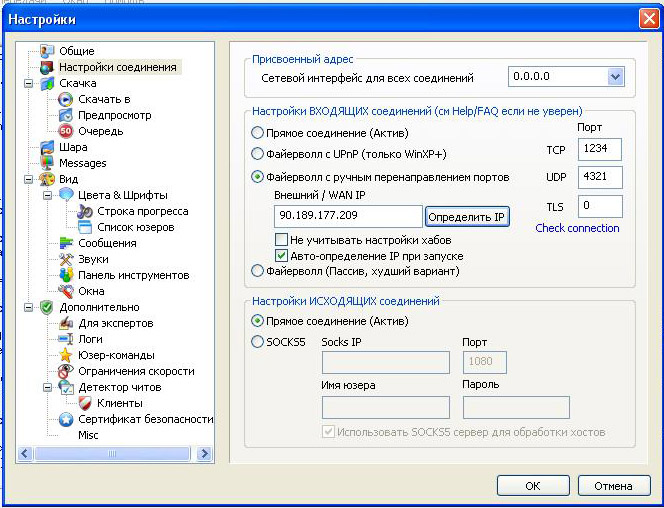Click the Панель инструментов icon

pos(66,275)
